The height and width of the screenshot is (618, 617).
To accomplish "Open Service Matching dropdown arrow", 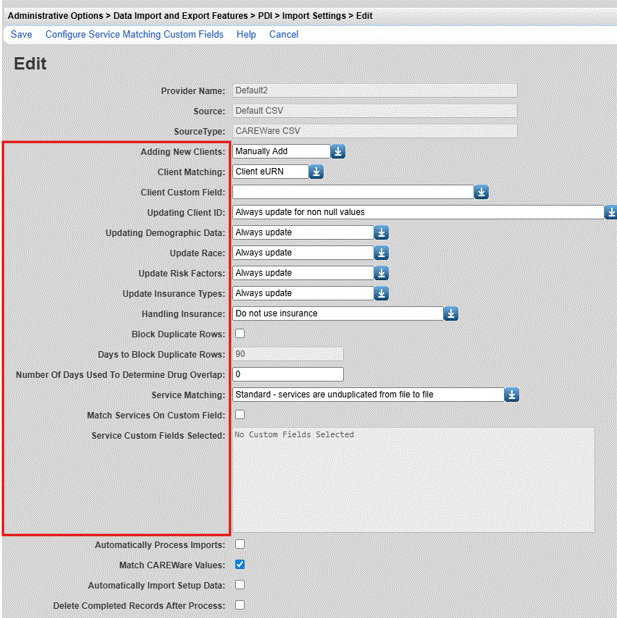I will [x=512, y=395].
